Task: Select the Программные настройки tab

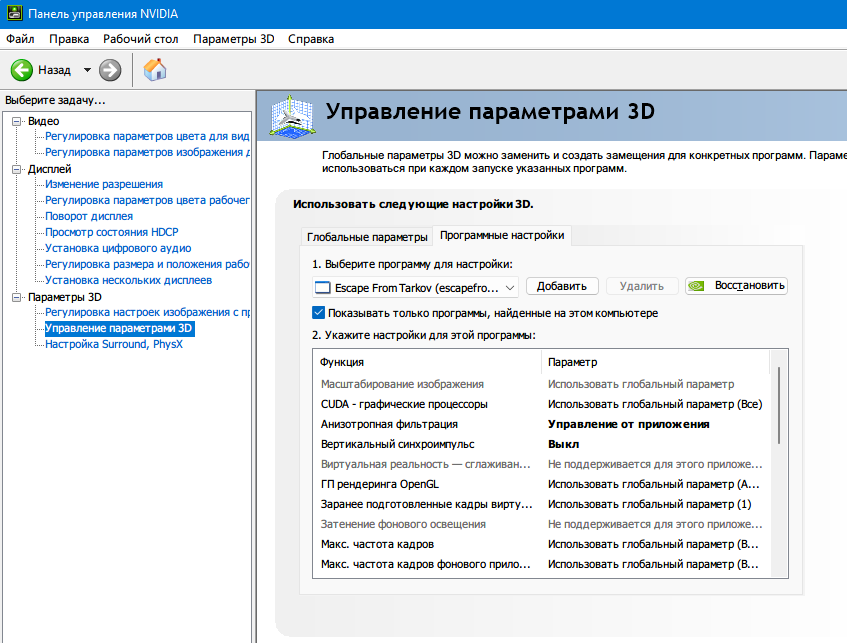Action: coord(502,235)
